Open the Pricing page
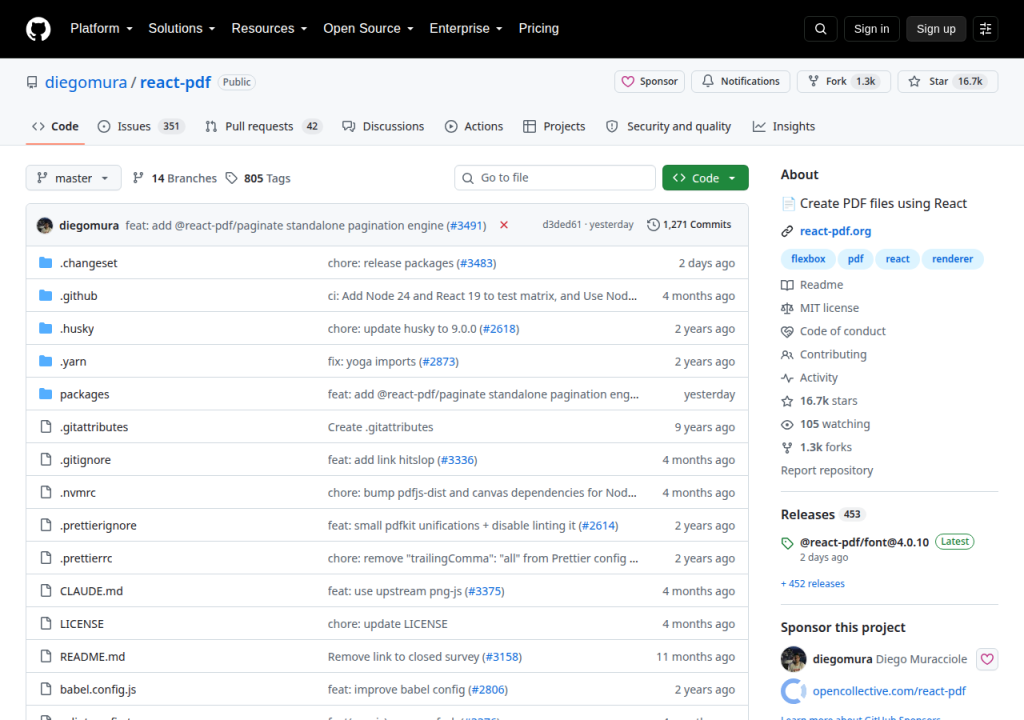The image size is (1024, 720). pyautogui.click(x=539, y=29)
